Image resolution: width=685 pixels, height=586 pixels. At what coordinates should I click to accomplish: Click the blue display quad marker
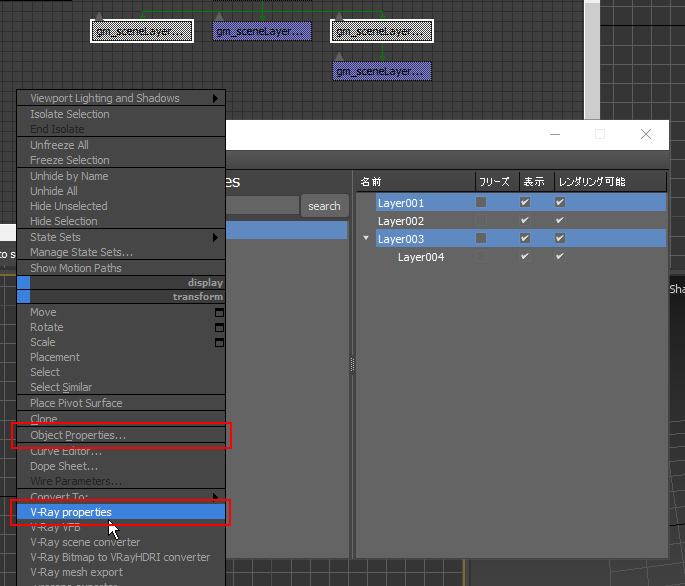click(24, 283)
